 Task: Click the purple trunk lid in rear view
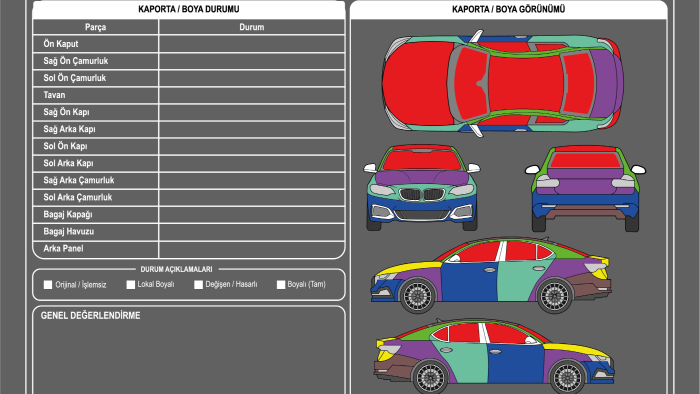[x=585, y=181]
